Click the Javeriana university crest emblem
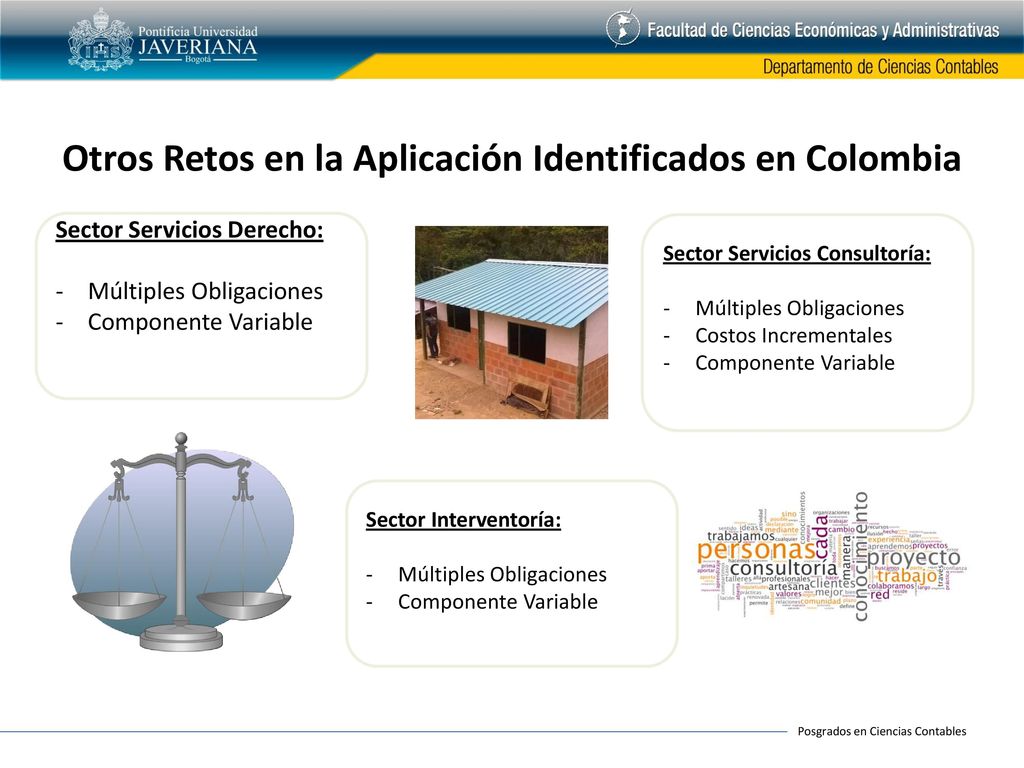This screenshot has width=1024, height=768. [x=100, y=40]
